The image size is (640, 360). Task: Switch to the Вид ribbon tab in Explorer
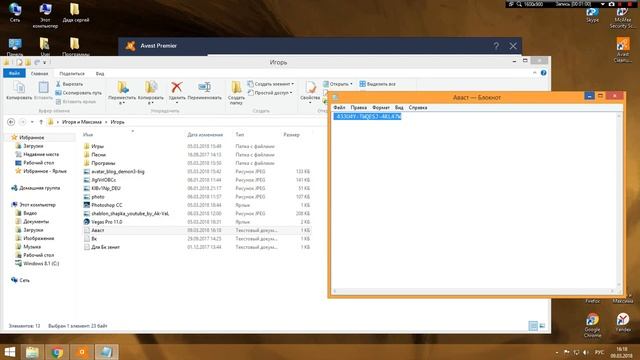tap(100, 73)
